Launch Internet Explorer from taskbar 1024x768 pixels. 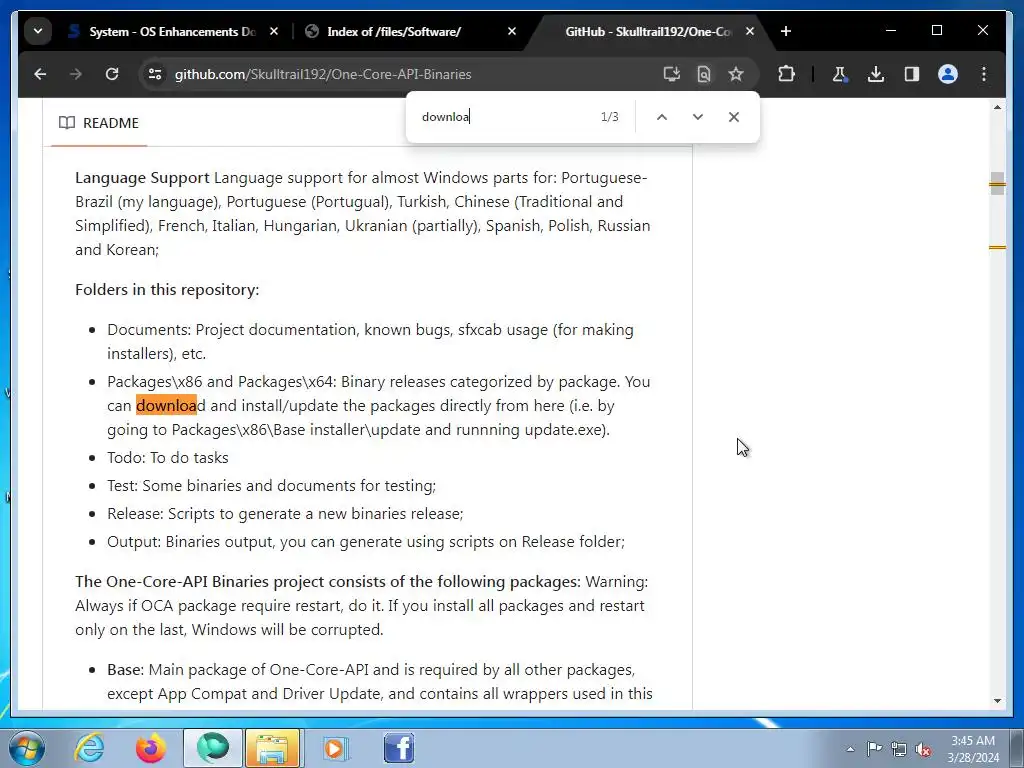[89, 747]
